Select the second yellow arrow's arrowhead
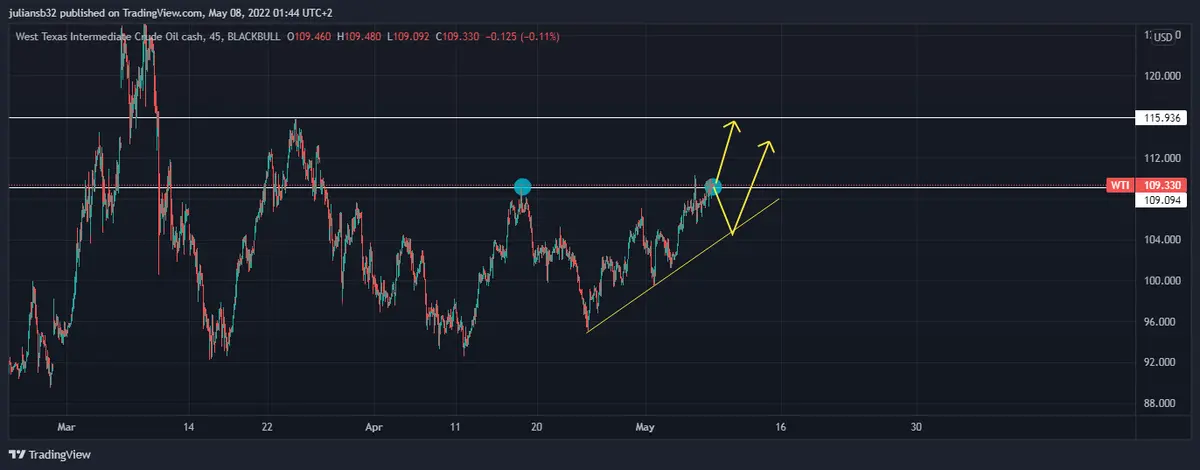The image size is (1200, 470). pyautogui.click(x=769, y=146)
